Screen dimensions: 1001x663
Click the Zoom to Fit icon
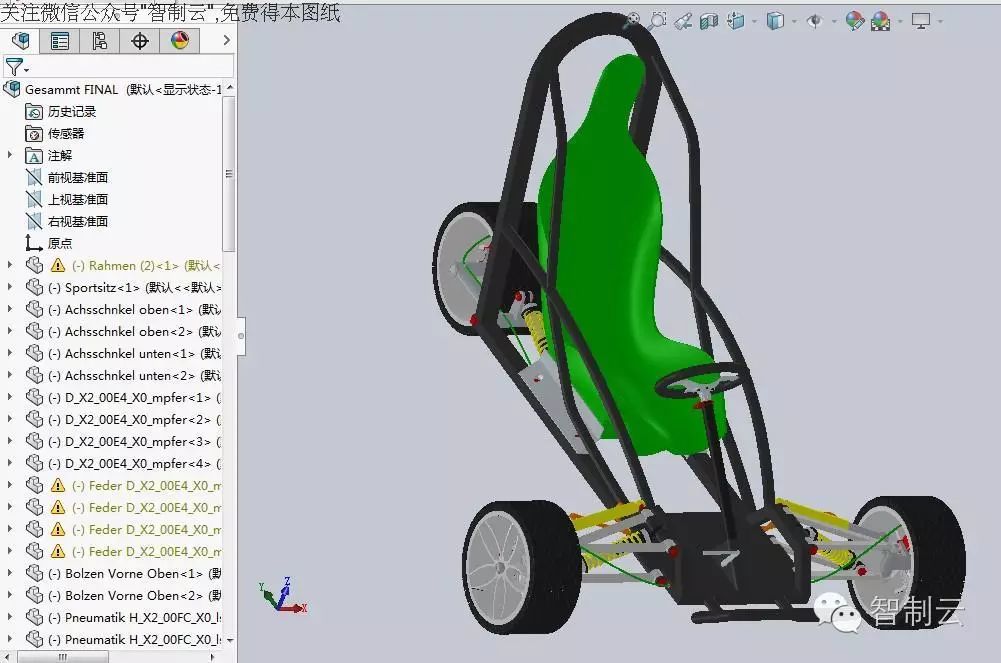pos(632,20)
